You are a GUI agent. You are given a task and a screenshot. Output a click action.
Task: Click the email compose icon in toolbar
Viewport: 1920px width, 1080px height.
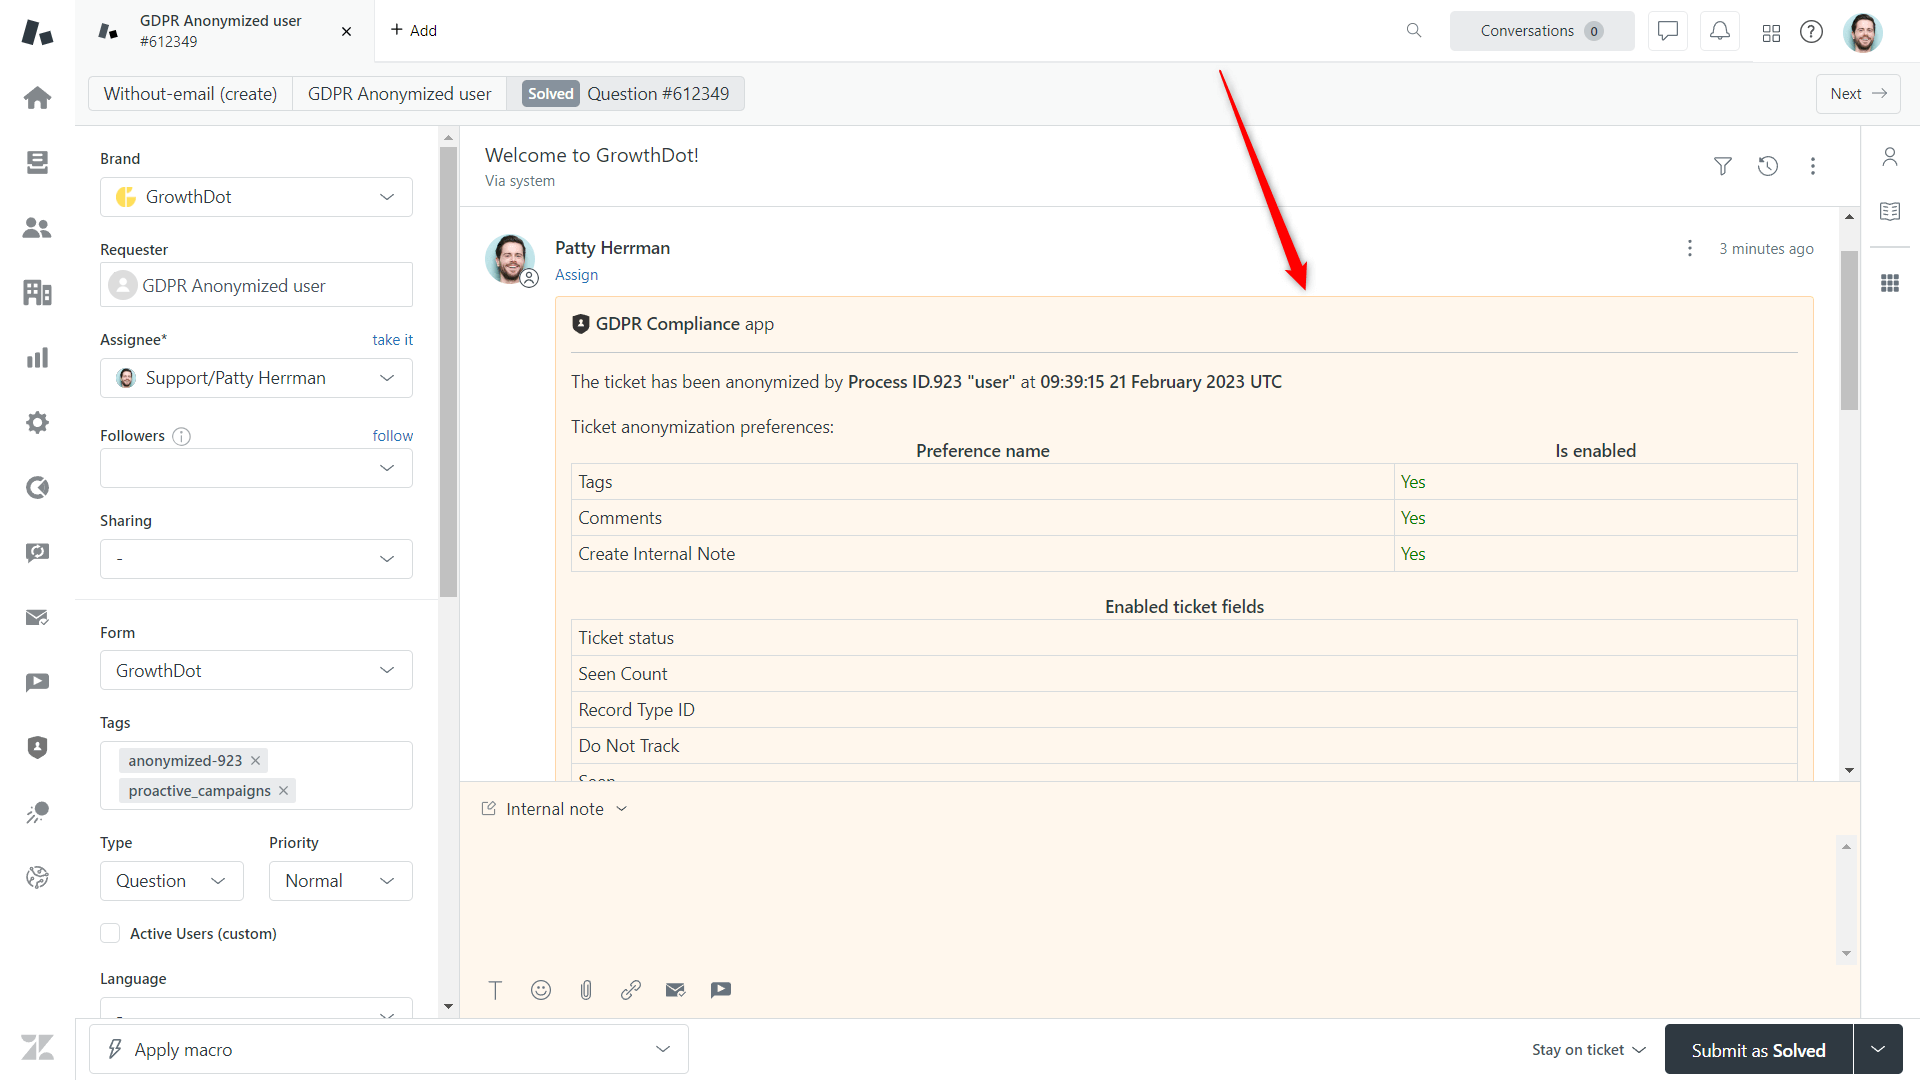point(675,990)
